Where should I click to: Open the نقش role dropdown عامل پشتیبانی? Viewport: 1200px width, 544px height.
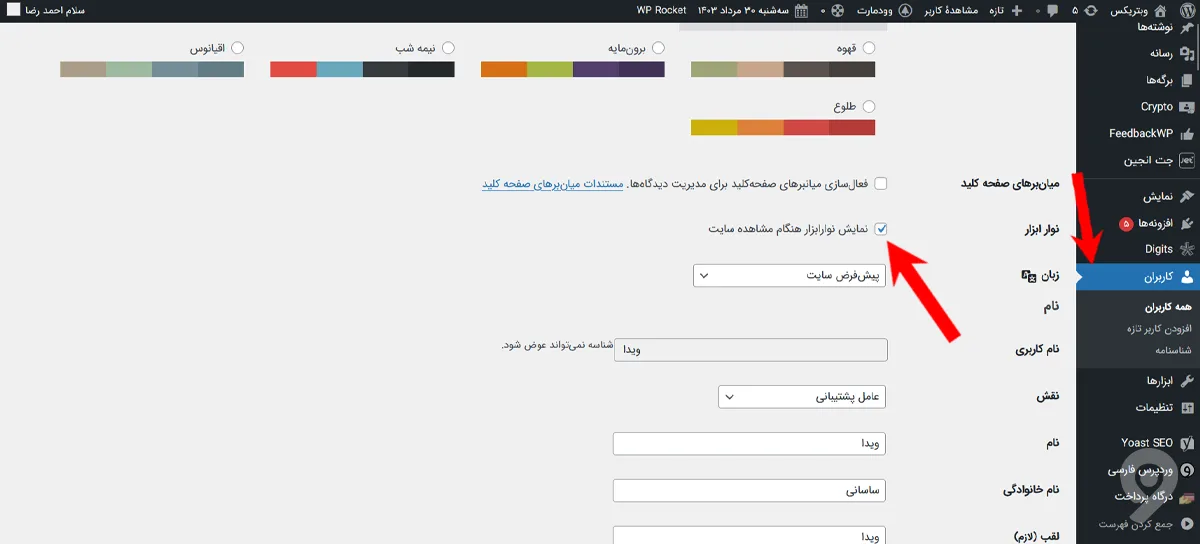coord(802,397)
